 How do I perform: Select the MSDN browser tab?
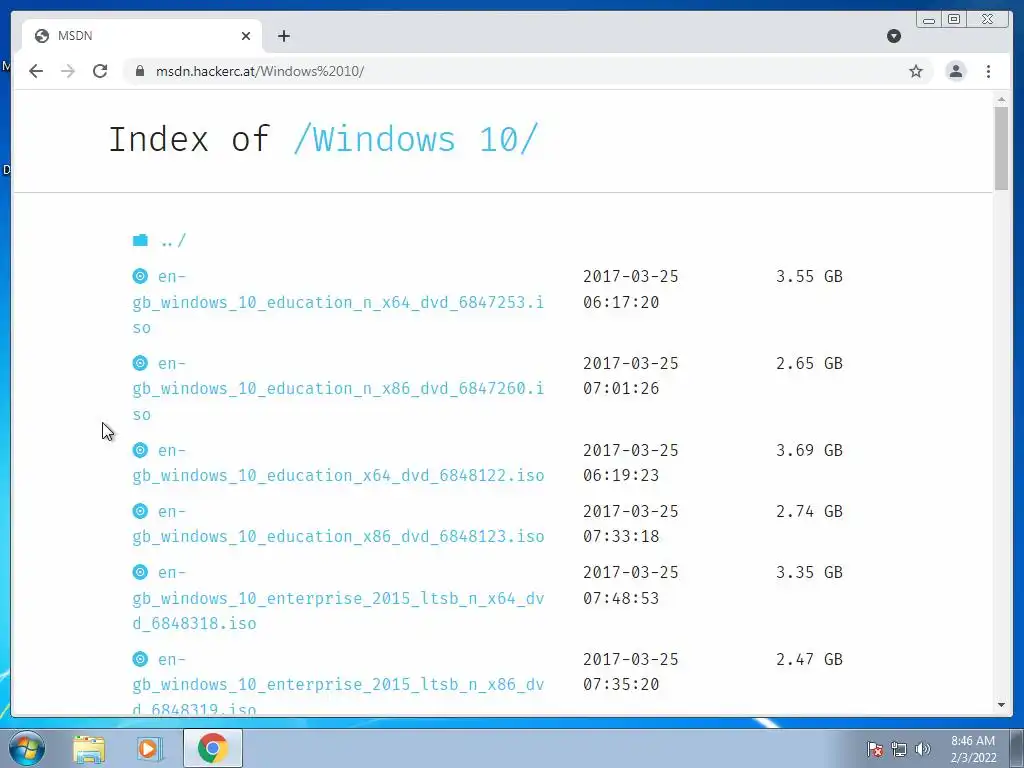click(x=142, y=36)
